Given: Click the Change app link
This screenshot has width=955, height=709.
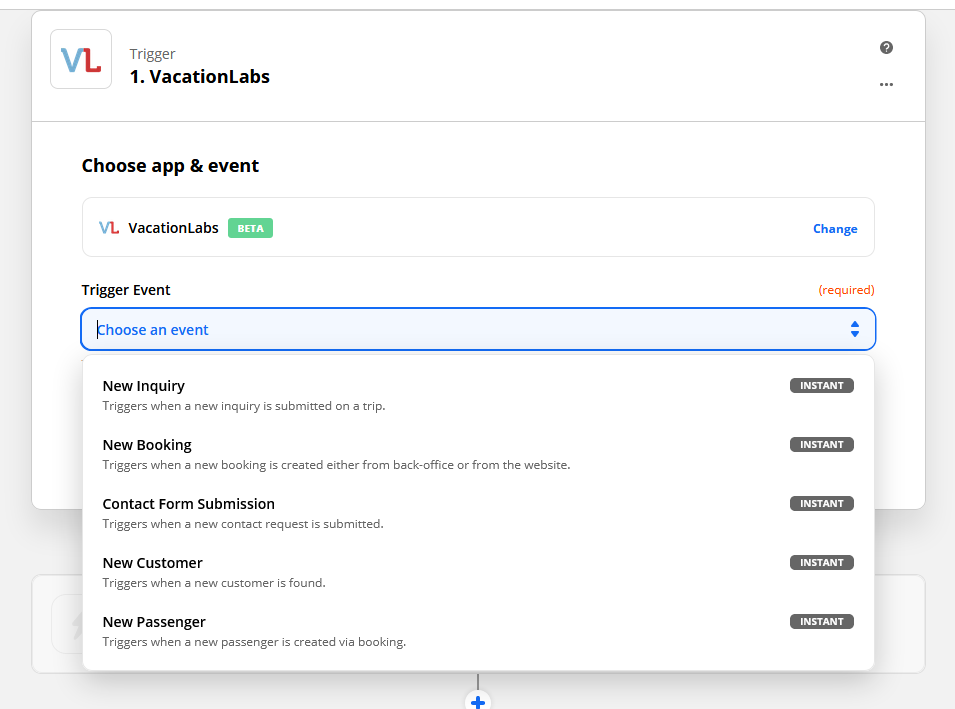Looking at the screenshot, I should coord(835,228).
